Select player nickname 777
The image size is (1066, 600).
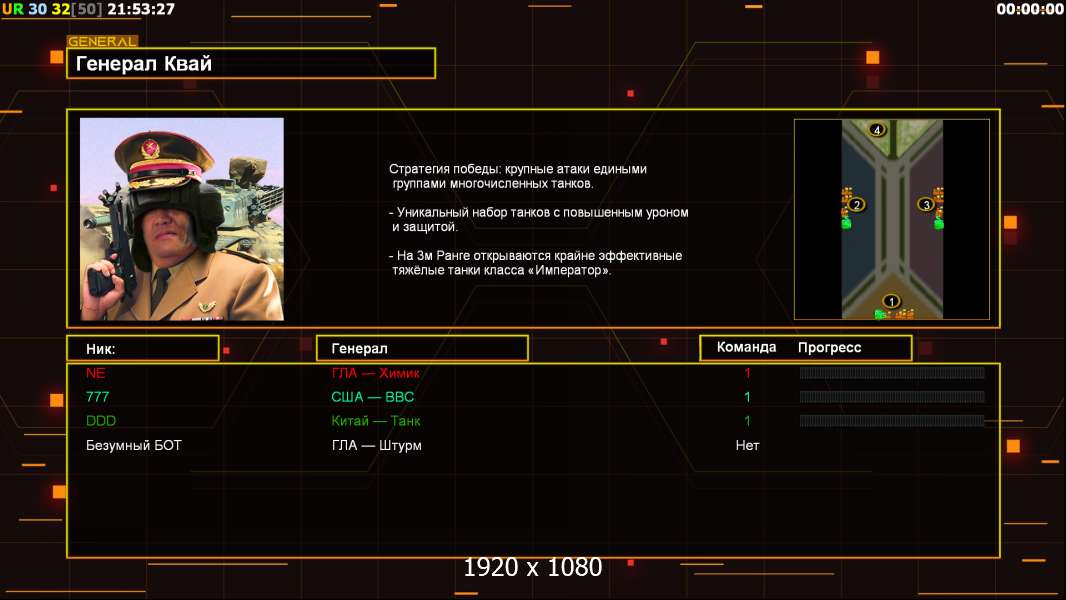coord(97,396)
